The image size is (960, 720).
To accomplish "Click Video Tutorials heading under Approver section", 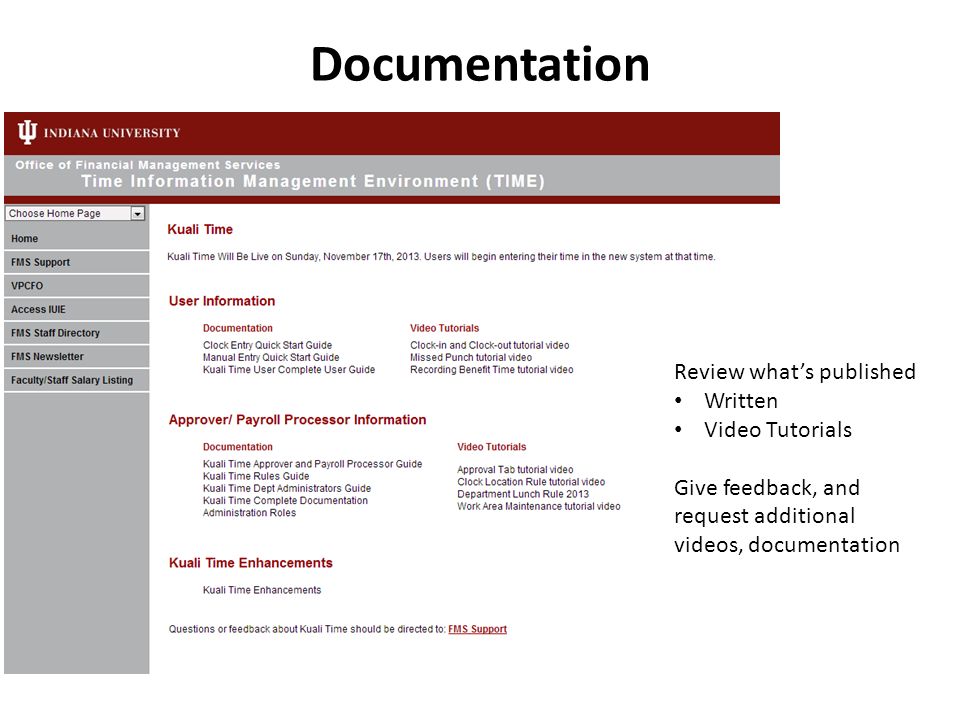I will click(x=492, y=447).
